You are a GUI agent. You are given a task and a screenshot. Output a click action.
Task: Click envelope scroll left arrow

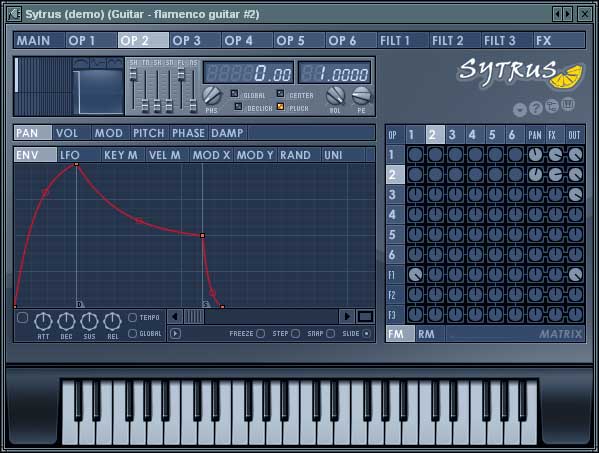pos(175,317)
